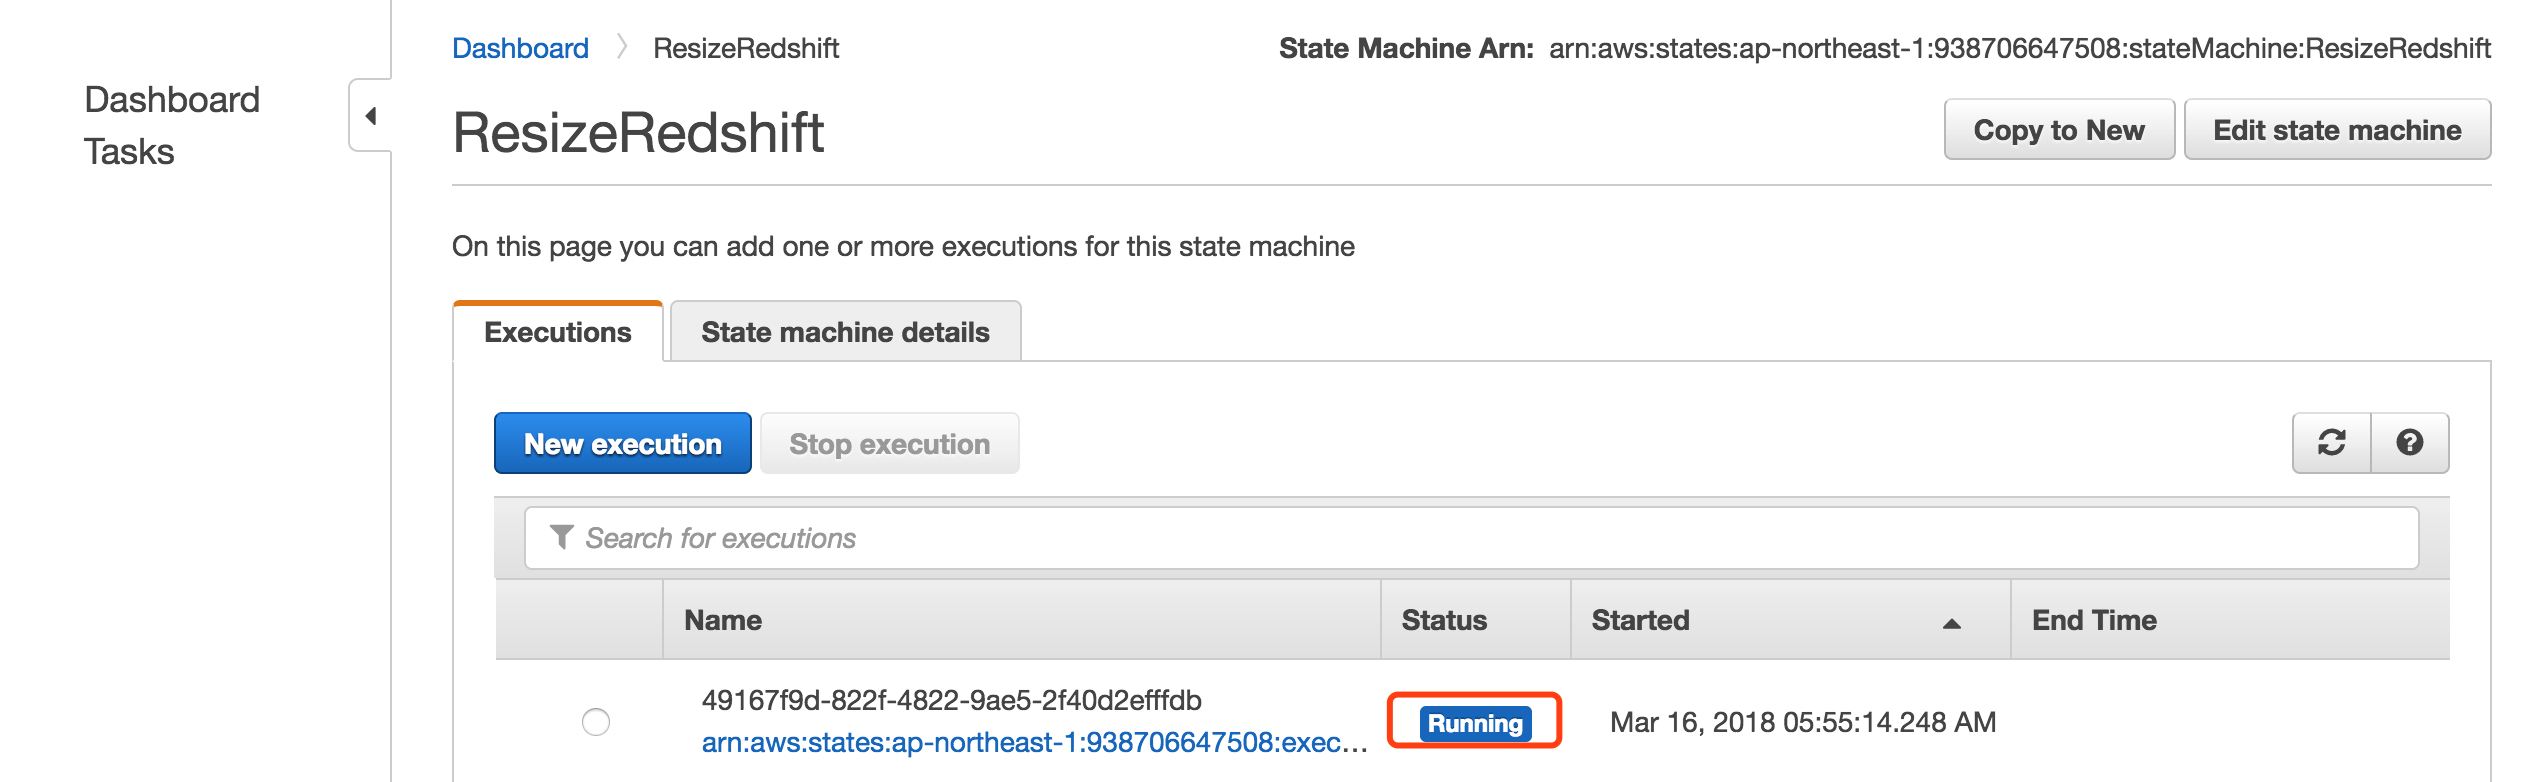The image size is (2530, 782).
Task: Sort by Started column arrow
Action: (1951, 623)
